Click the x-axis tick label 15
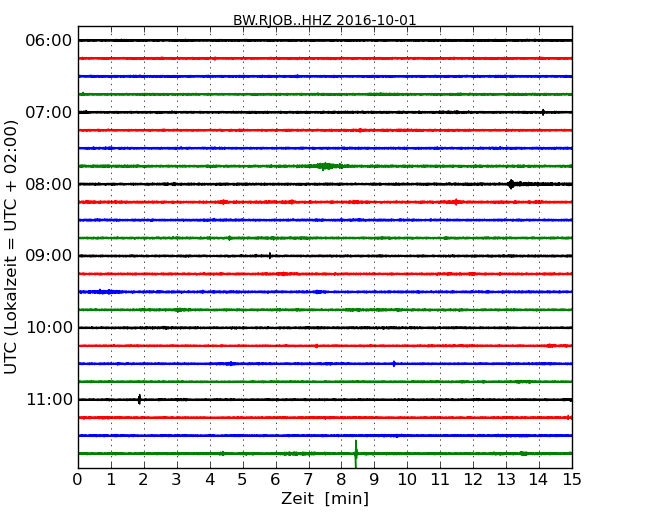650x520 pixels. click(x=572, y=480)
